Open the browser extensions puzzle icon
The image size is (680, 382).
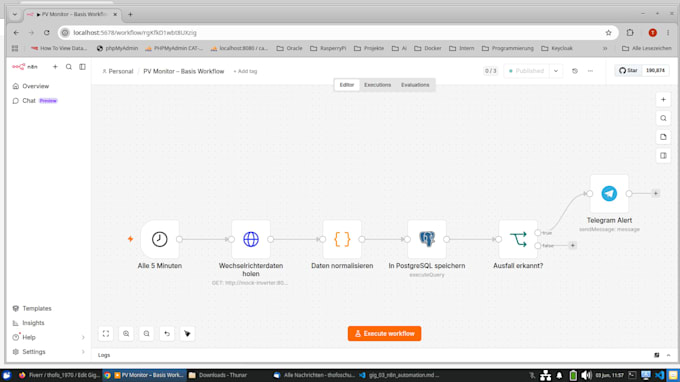(x=630, y=33)
